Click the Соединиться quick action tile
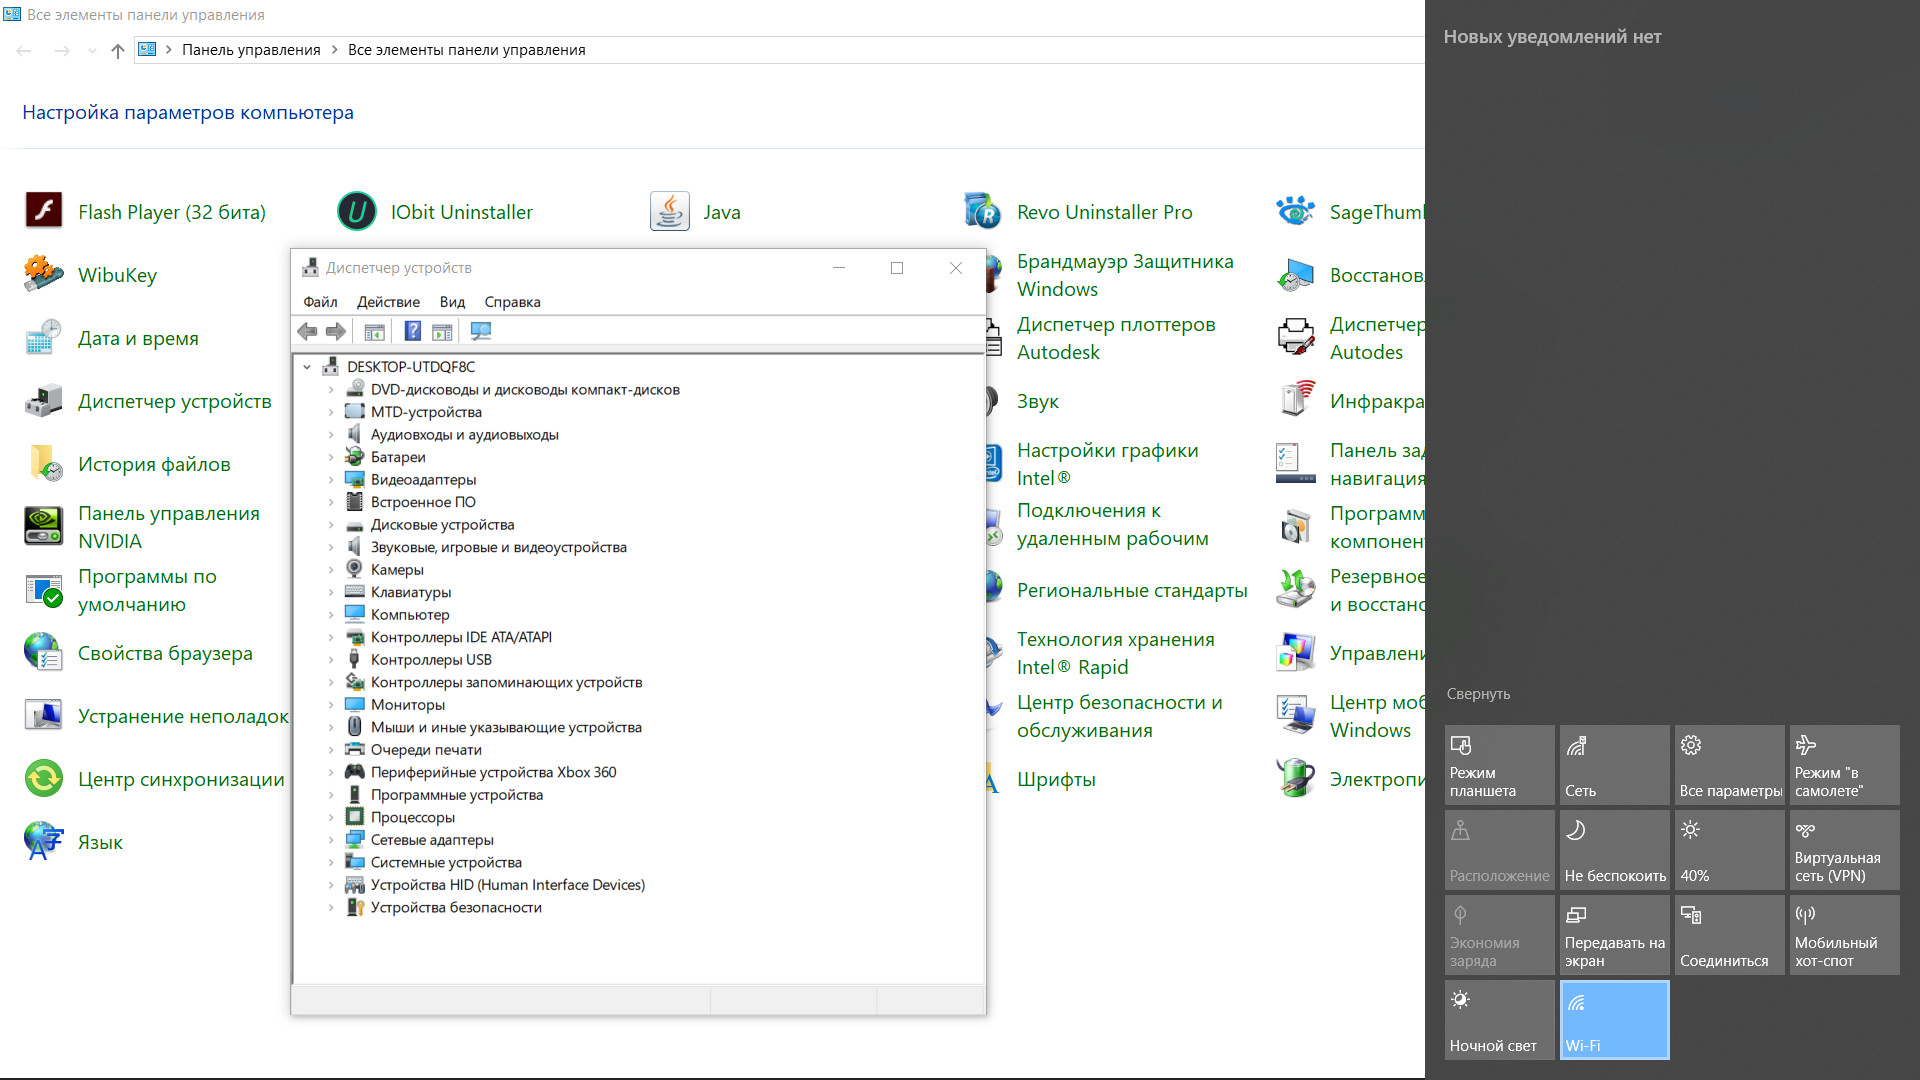Screen dimensions: 1920x1080 coord(1730,935)
